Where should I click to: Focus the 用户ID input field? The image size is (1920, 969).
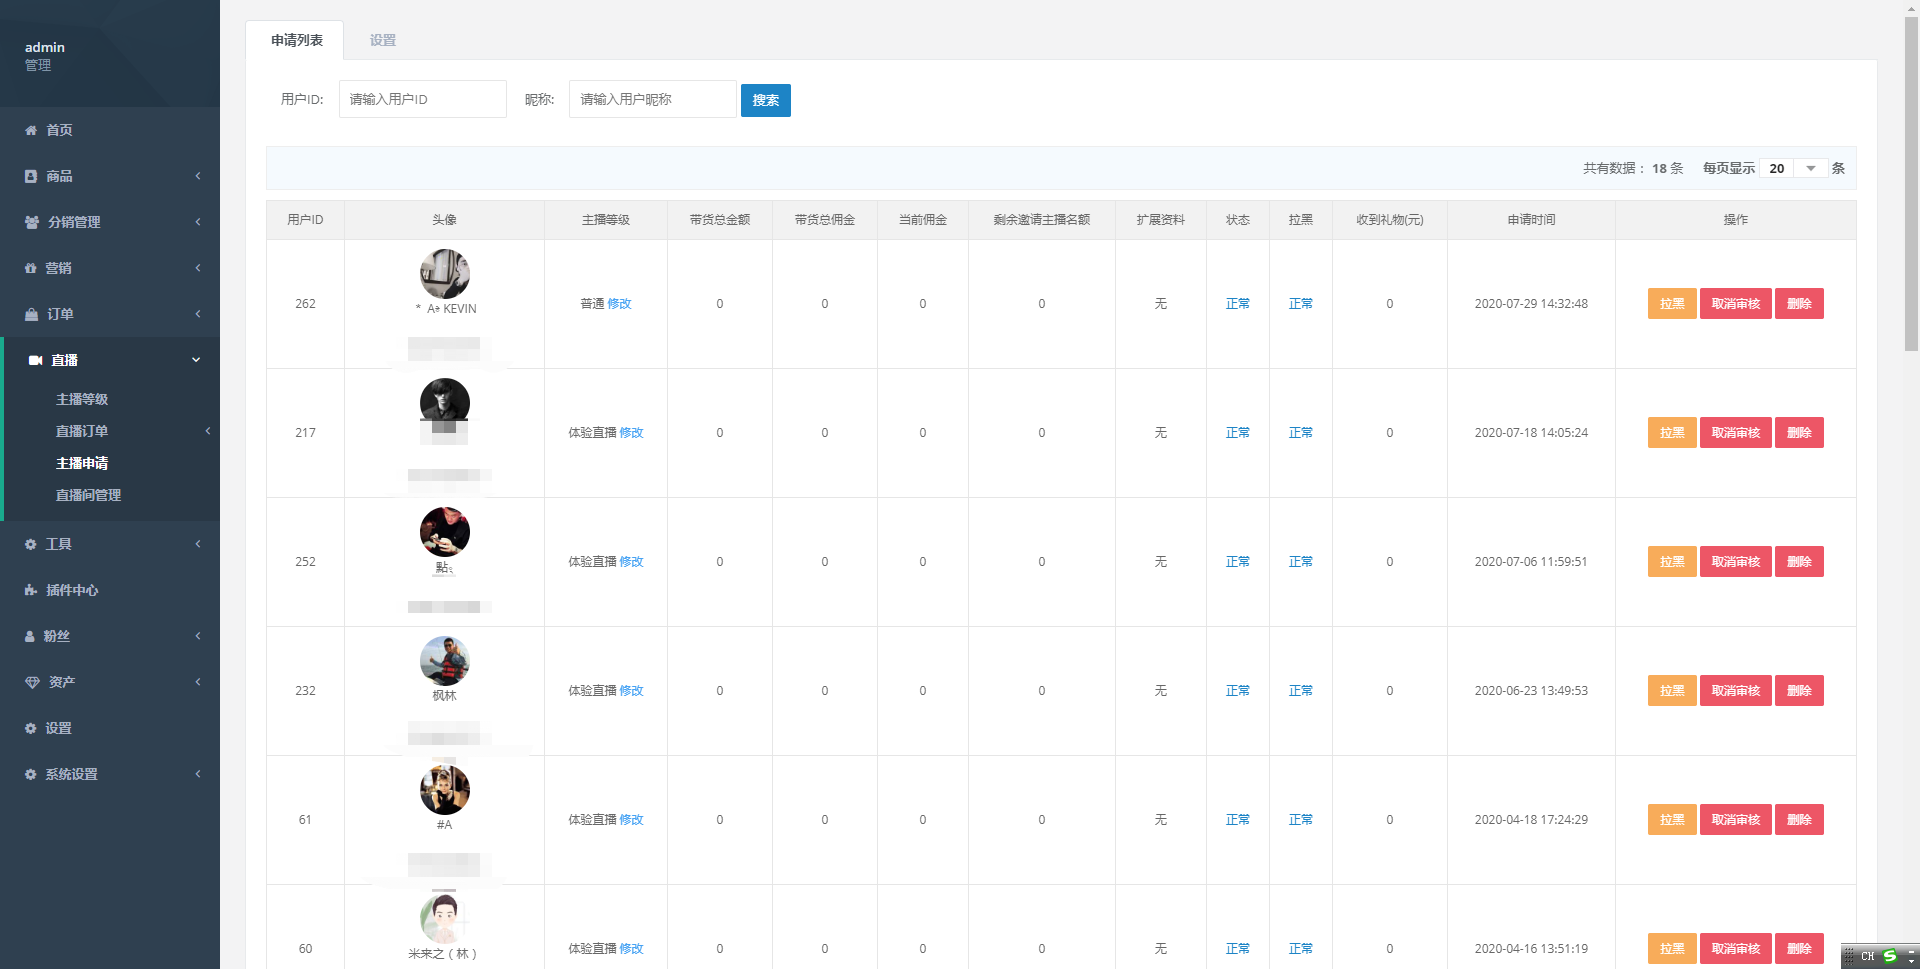(x=422, y=100)
